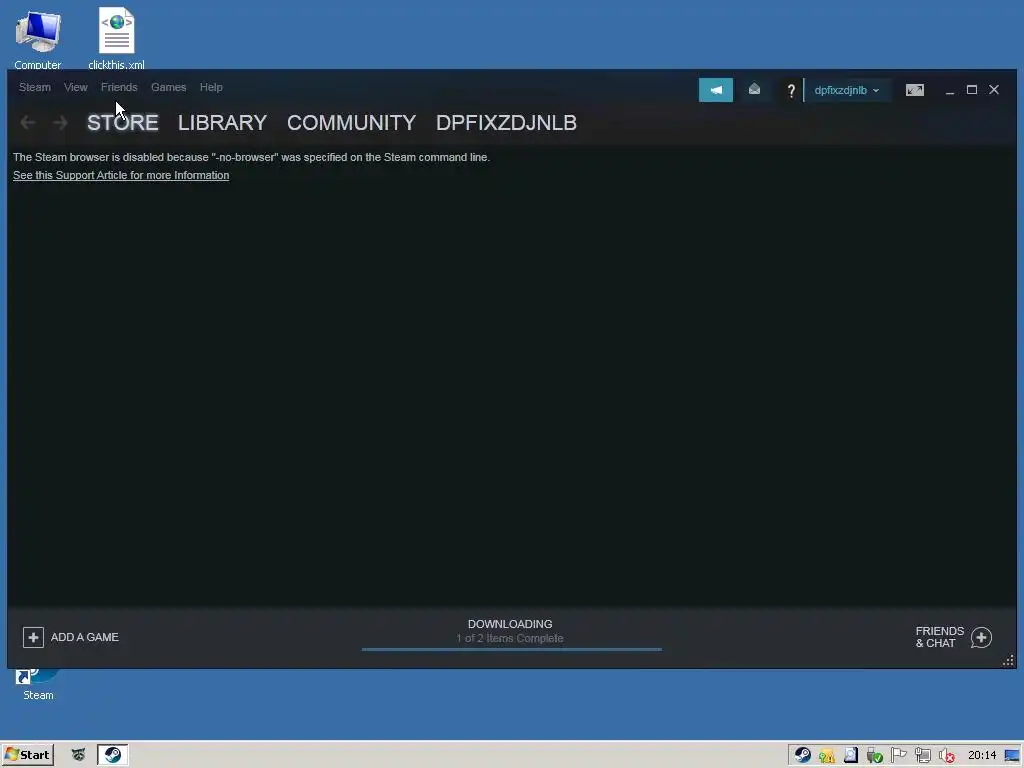Click the safely remove hardware tray icon

pyautogui.click(x=874, y=756)
